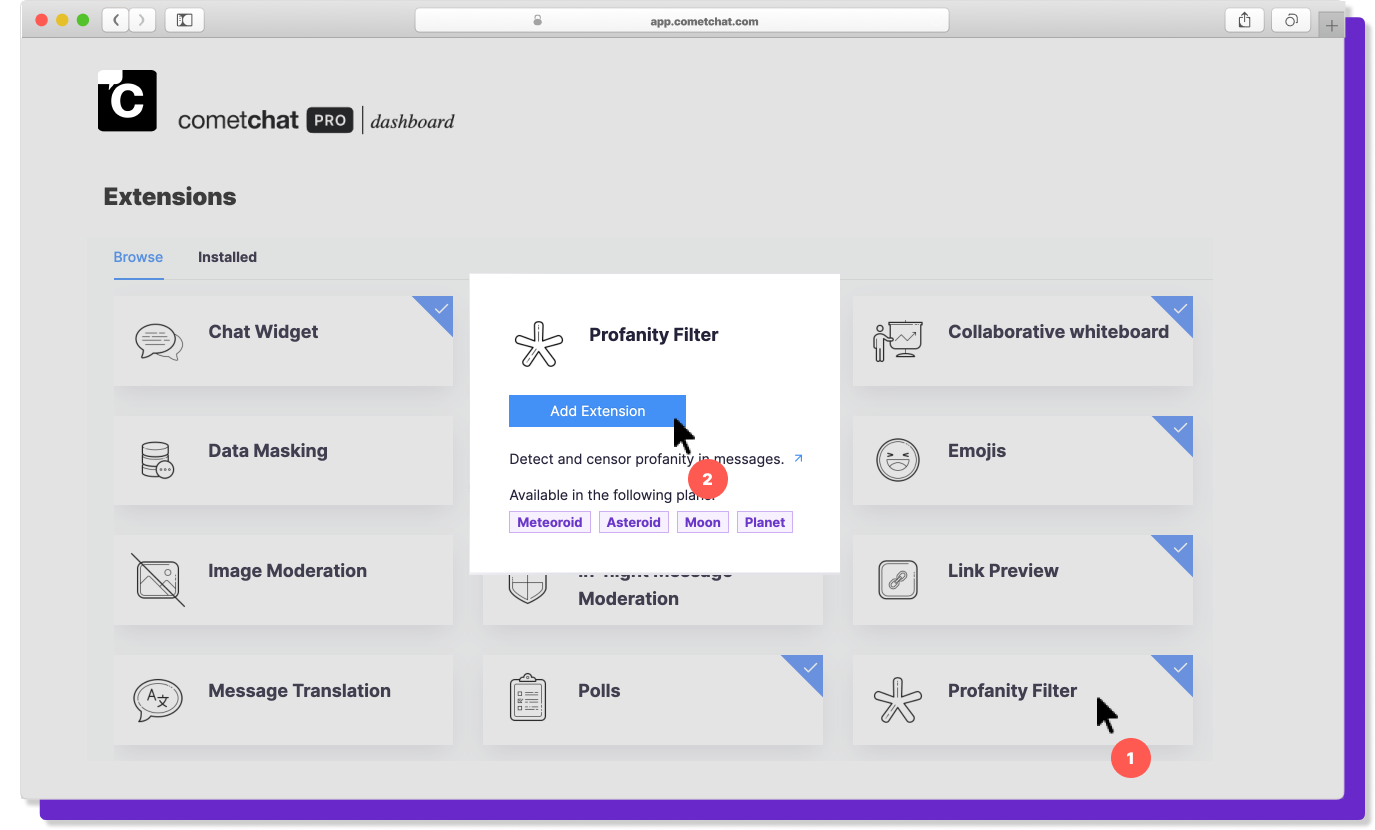Open a new Safari tab with plus button
The width and height of the screenshot is (1375, 830).
click(1331, 25)
